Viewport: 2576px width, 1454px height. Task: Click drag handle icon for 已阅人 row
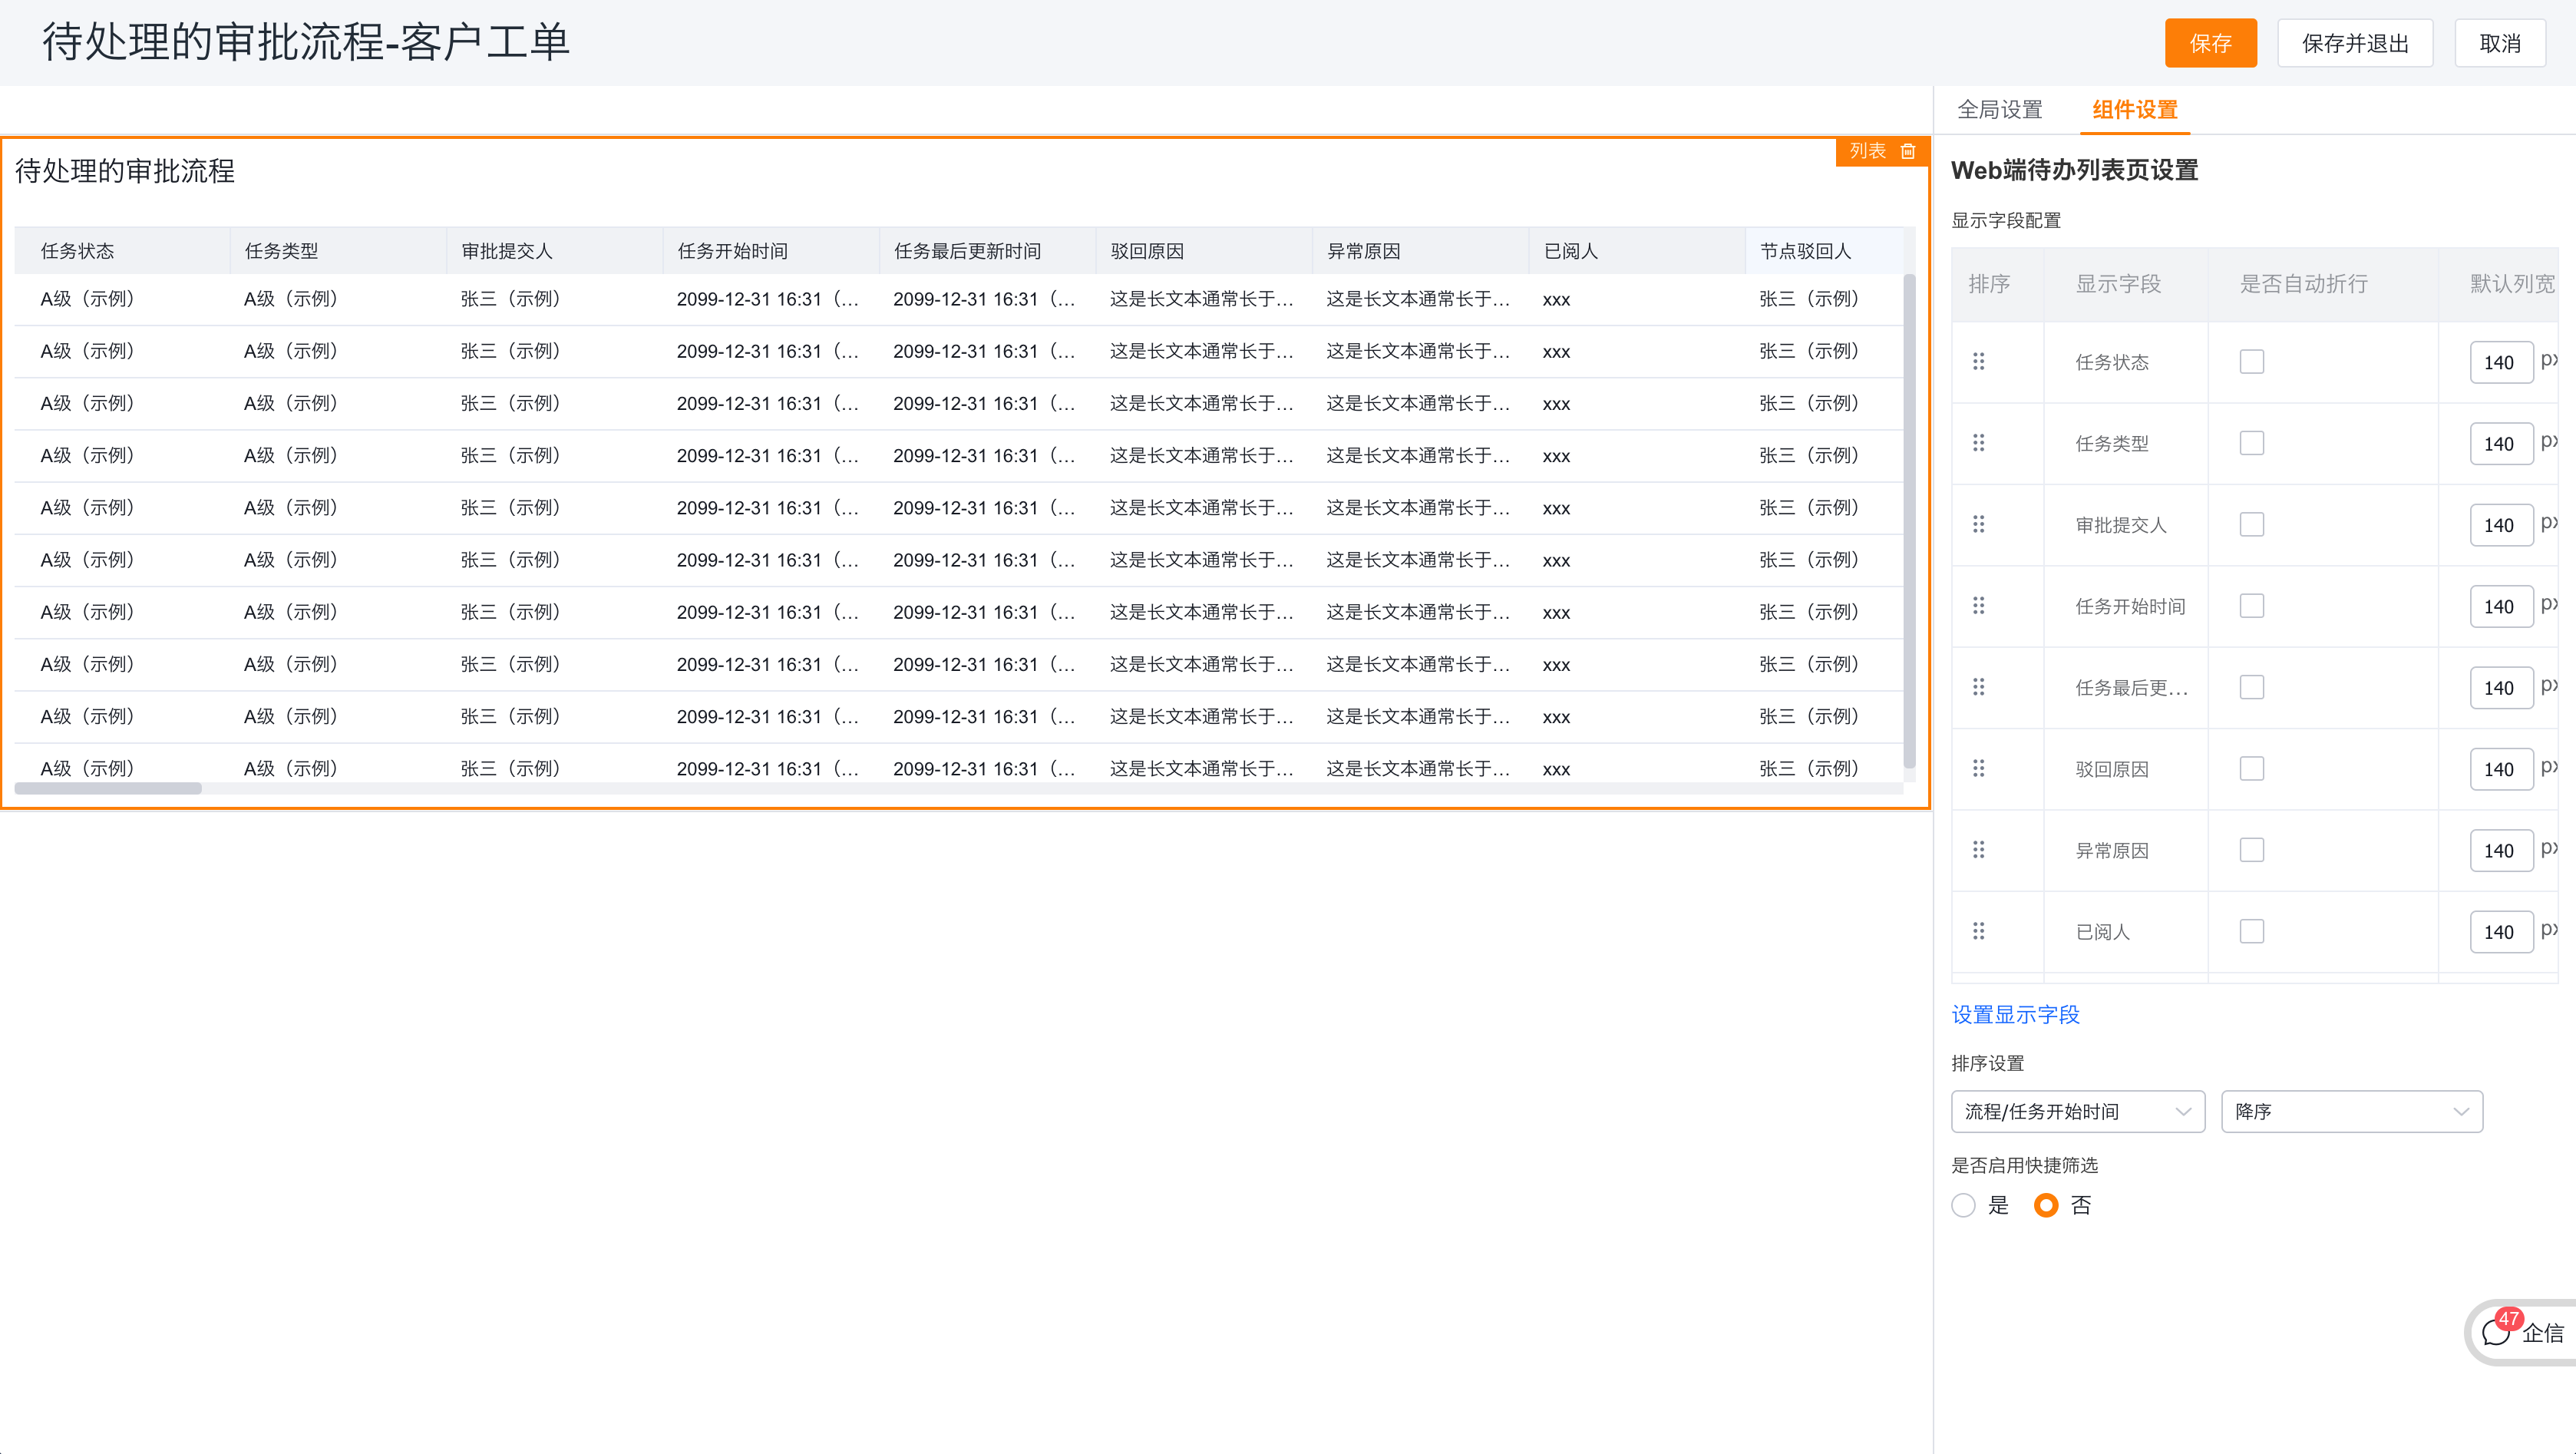click(x=1978, y=931)
